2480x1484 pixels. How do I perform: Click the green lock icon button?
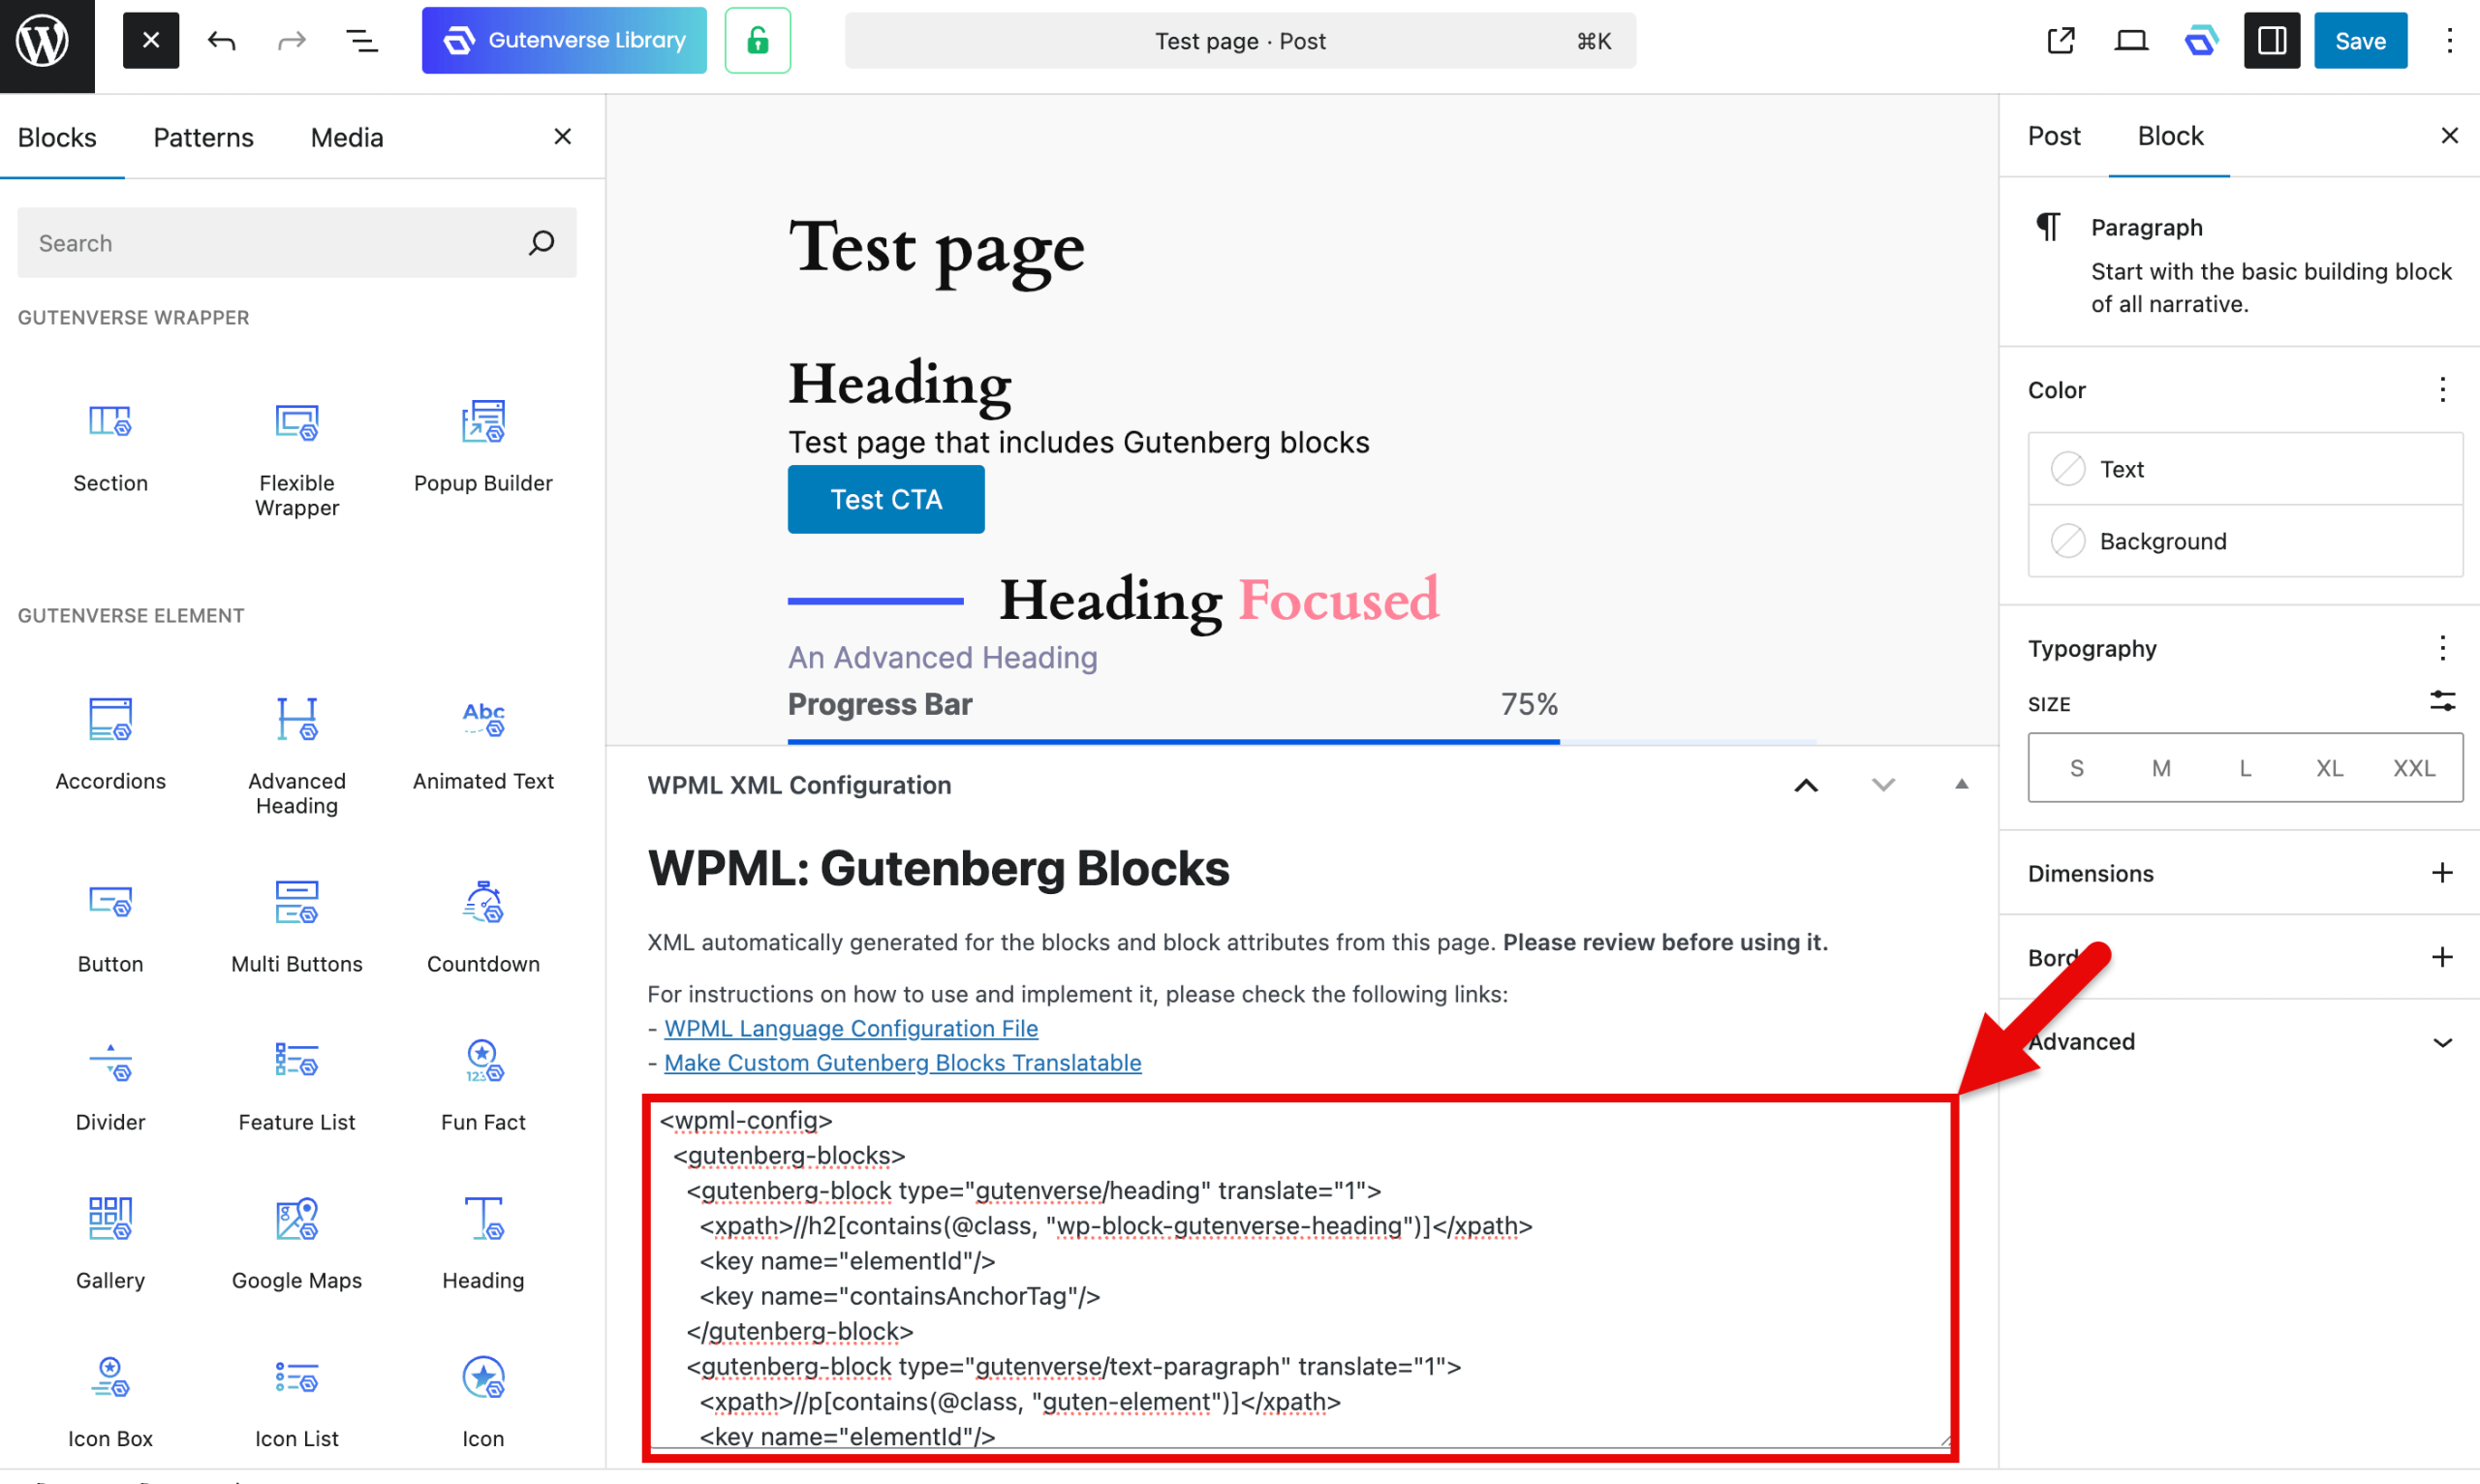(x=758, y=41)
